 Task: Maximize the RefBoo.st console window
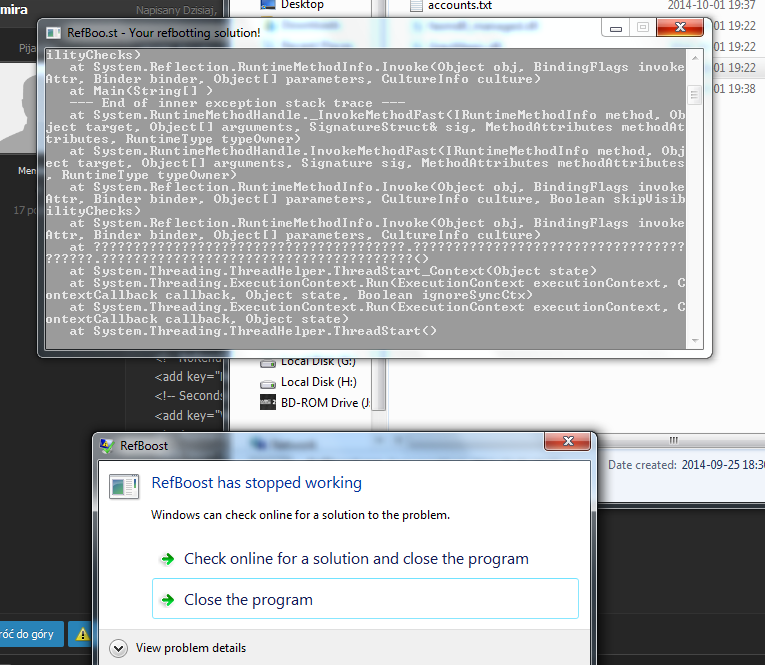click(x=643, y=28)
